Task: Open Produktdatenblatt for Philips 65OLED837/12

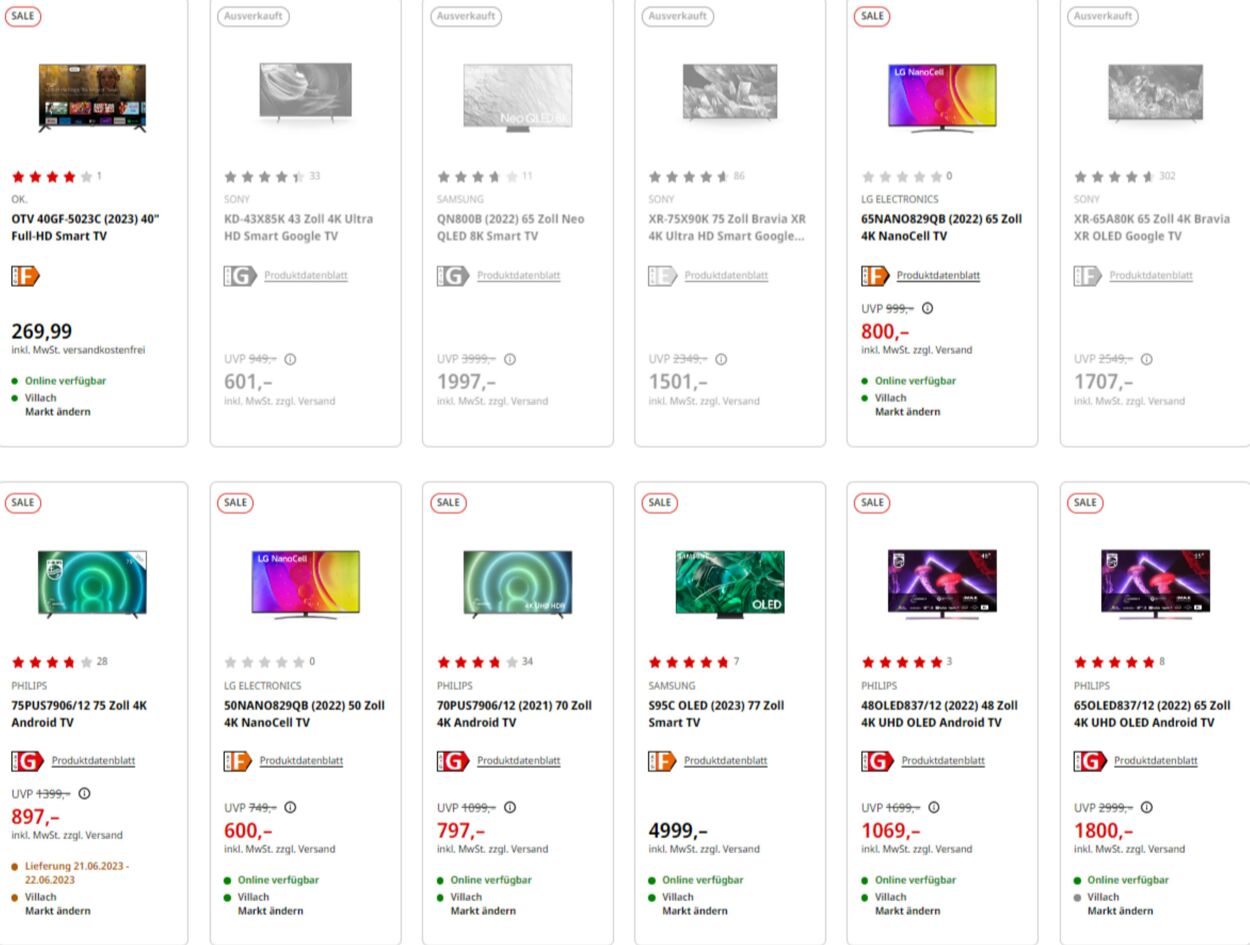Action: [x=1155, y=761]
